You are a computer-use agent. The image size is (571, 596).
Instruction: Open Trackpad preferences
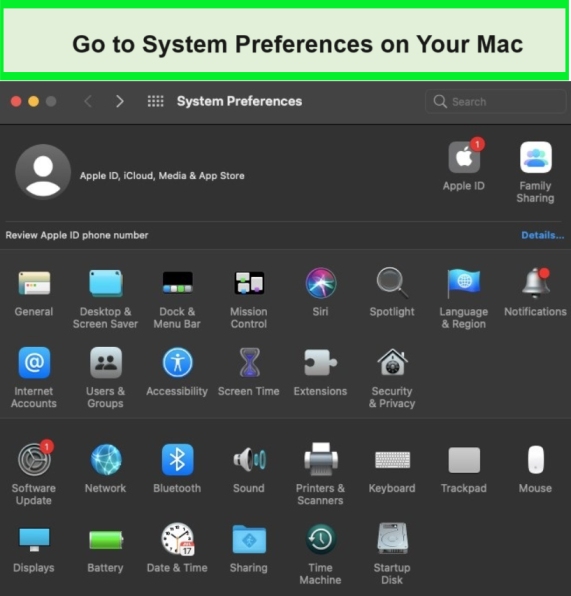[x=464, y=460]
